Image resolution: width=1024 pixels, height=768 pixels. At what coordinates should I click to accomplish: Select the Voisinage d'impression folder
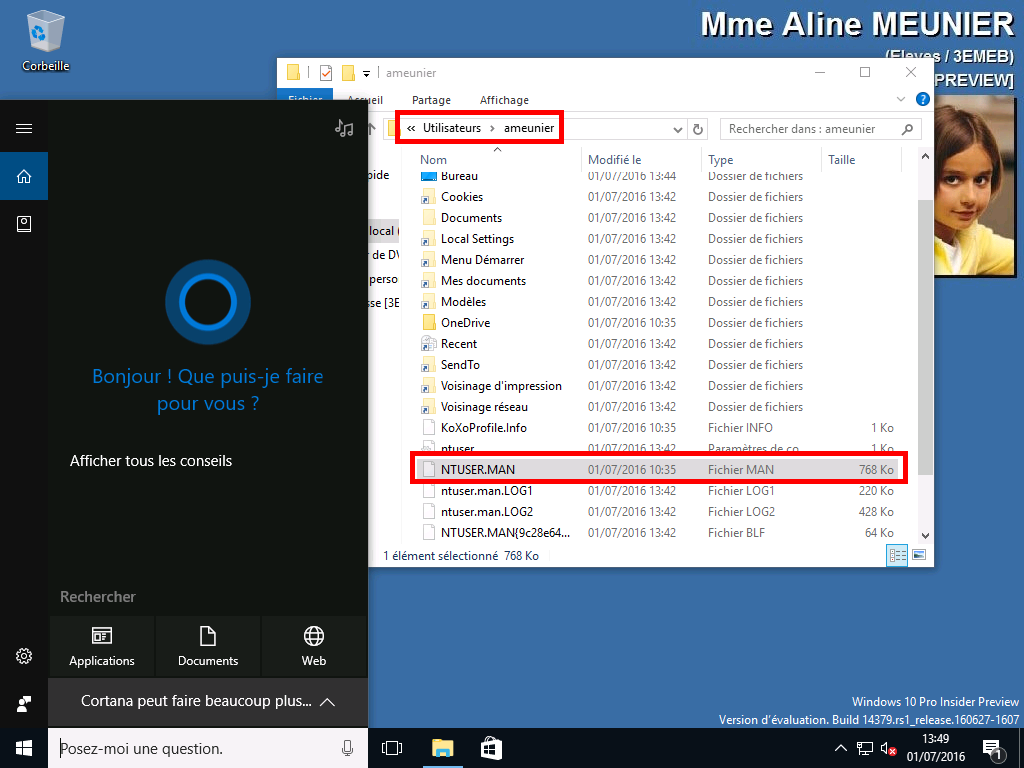[656, 385]
